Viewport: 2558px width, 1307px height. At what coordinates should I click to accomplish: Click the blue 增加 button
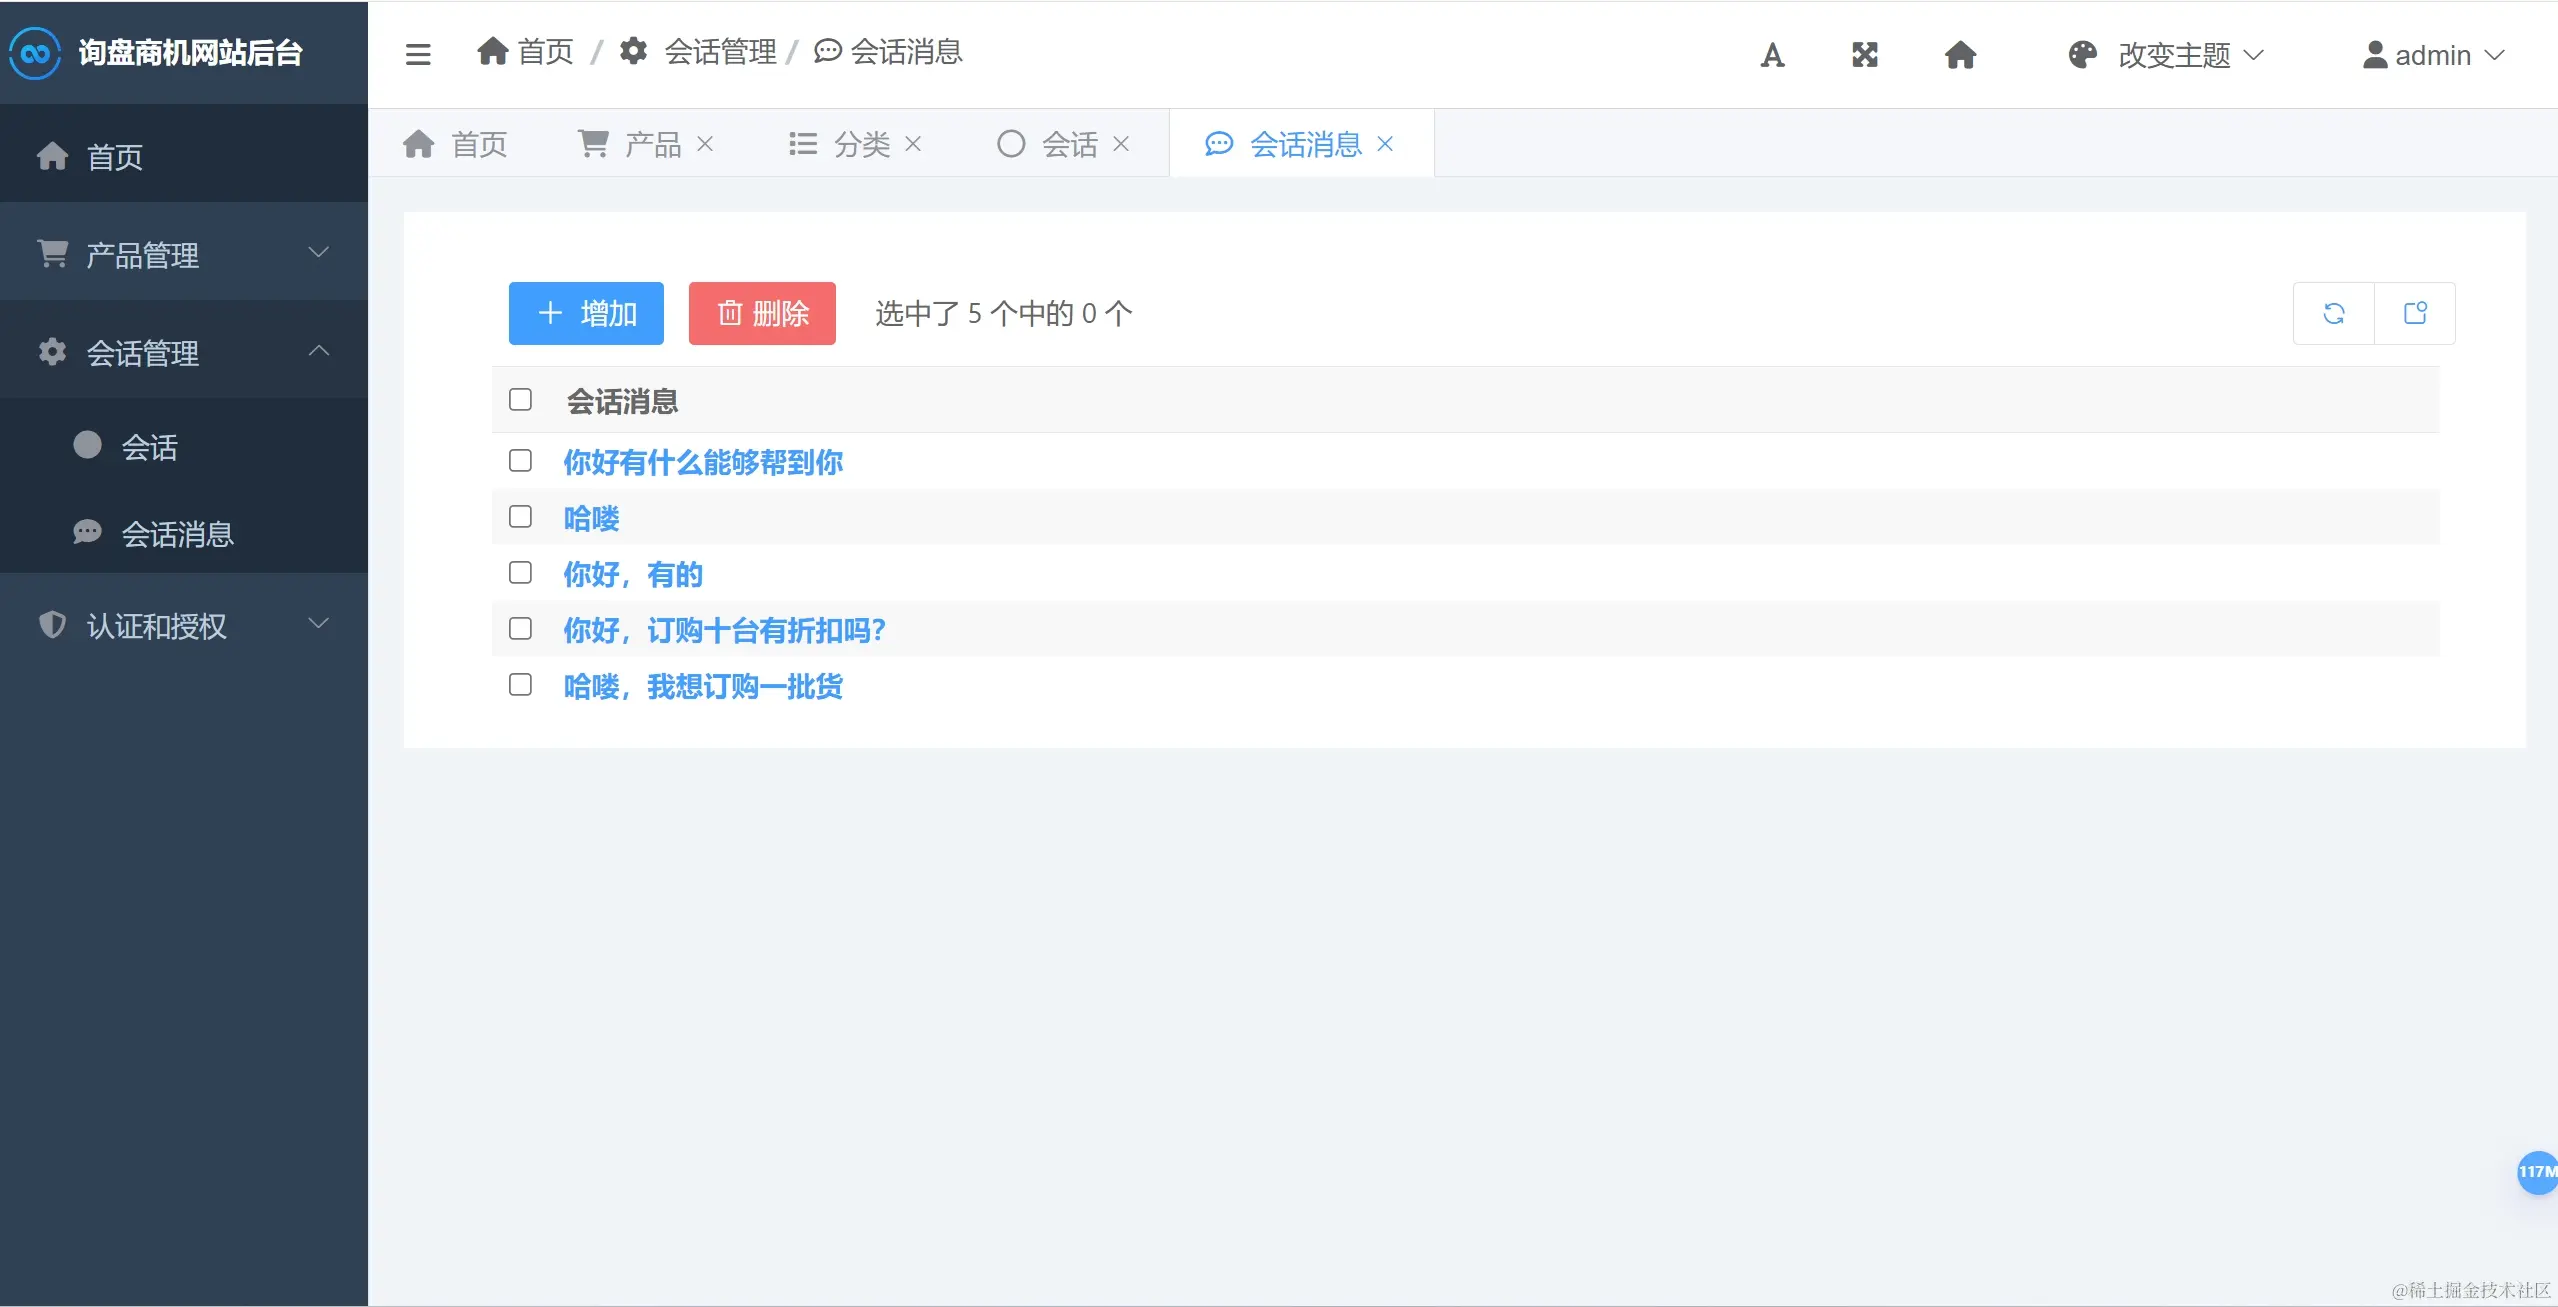coord(586,314)
